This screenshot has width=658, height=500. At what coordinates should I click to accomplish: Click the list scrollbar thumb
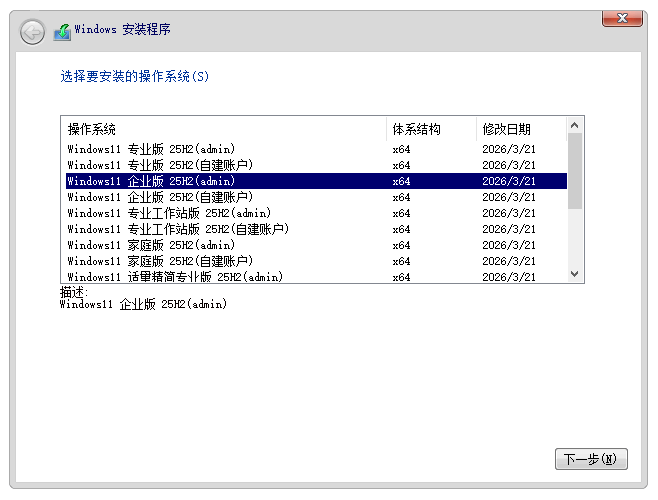coord(574,171)
